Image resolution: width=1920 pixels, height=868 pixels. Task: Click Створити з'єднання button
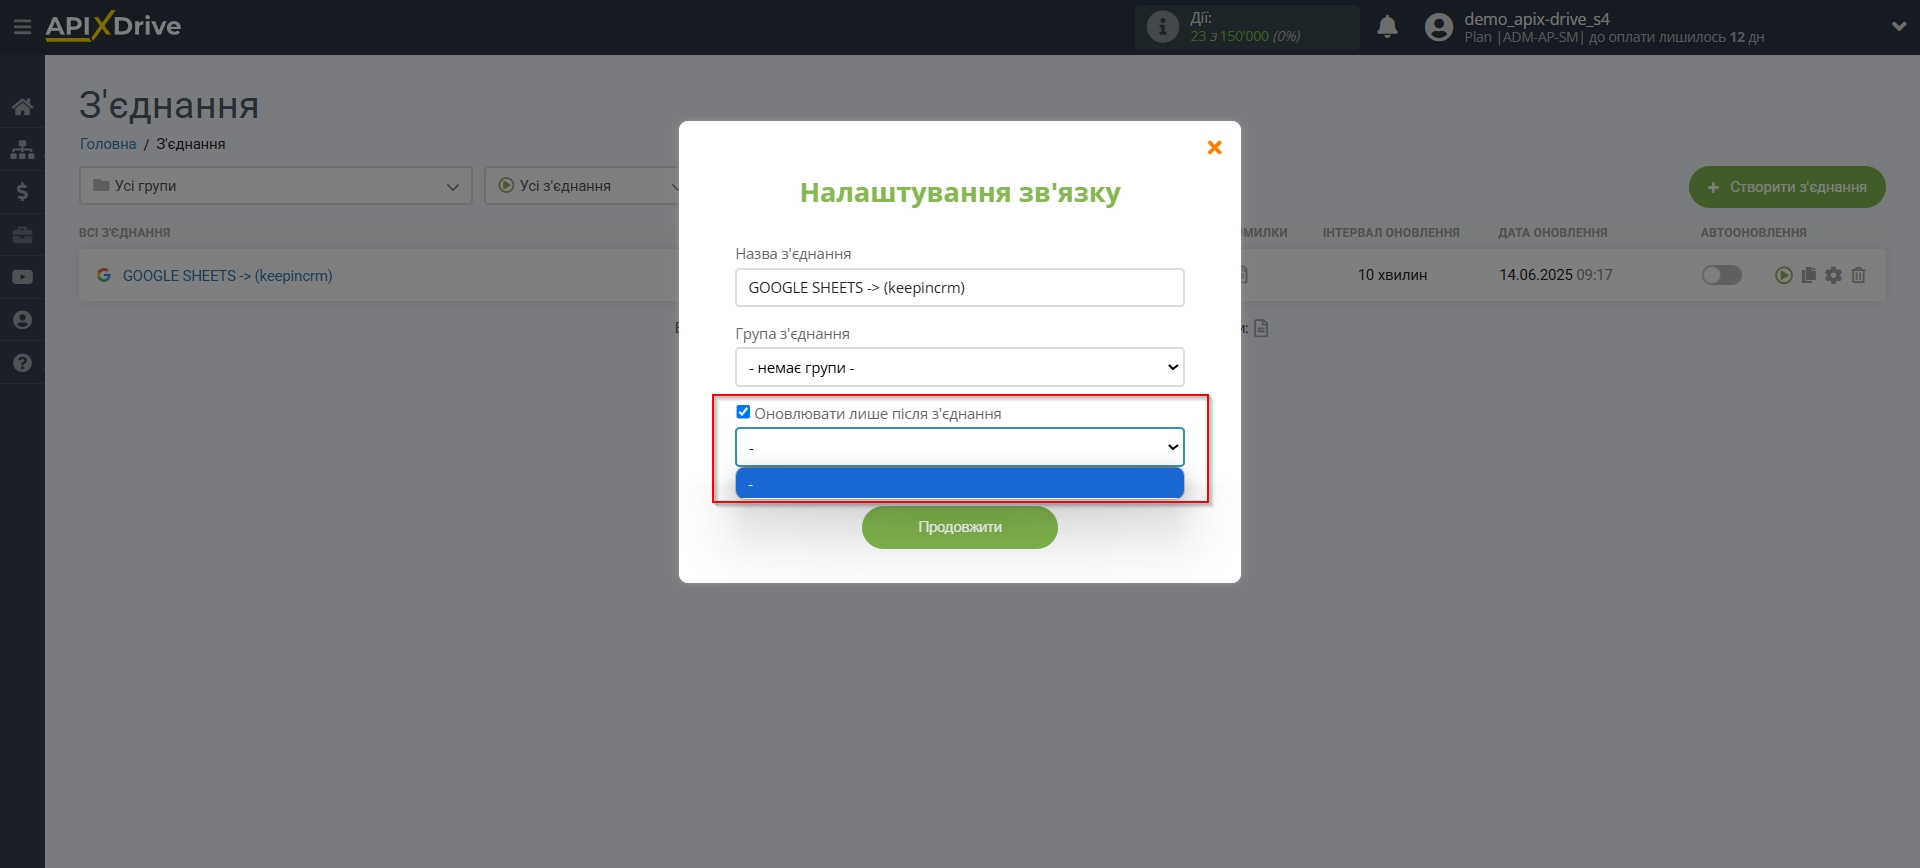1787,187
